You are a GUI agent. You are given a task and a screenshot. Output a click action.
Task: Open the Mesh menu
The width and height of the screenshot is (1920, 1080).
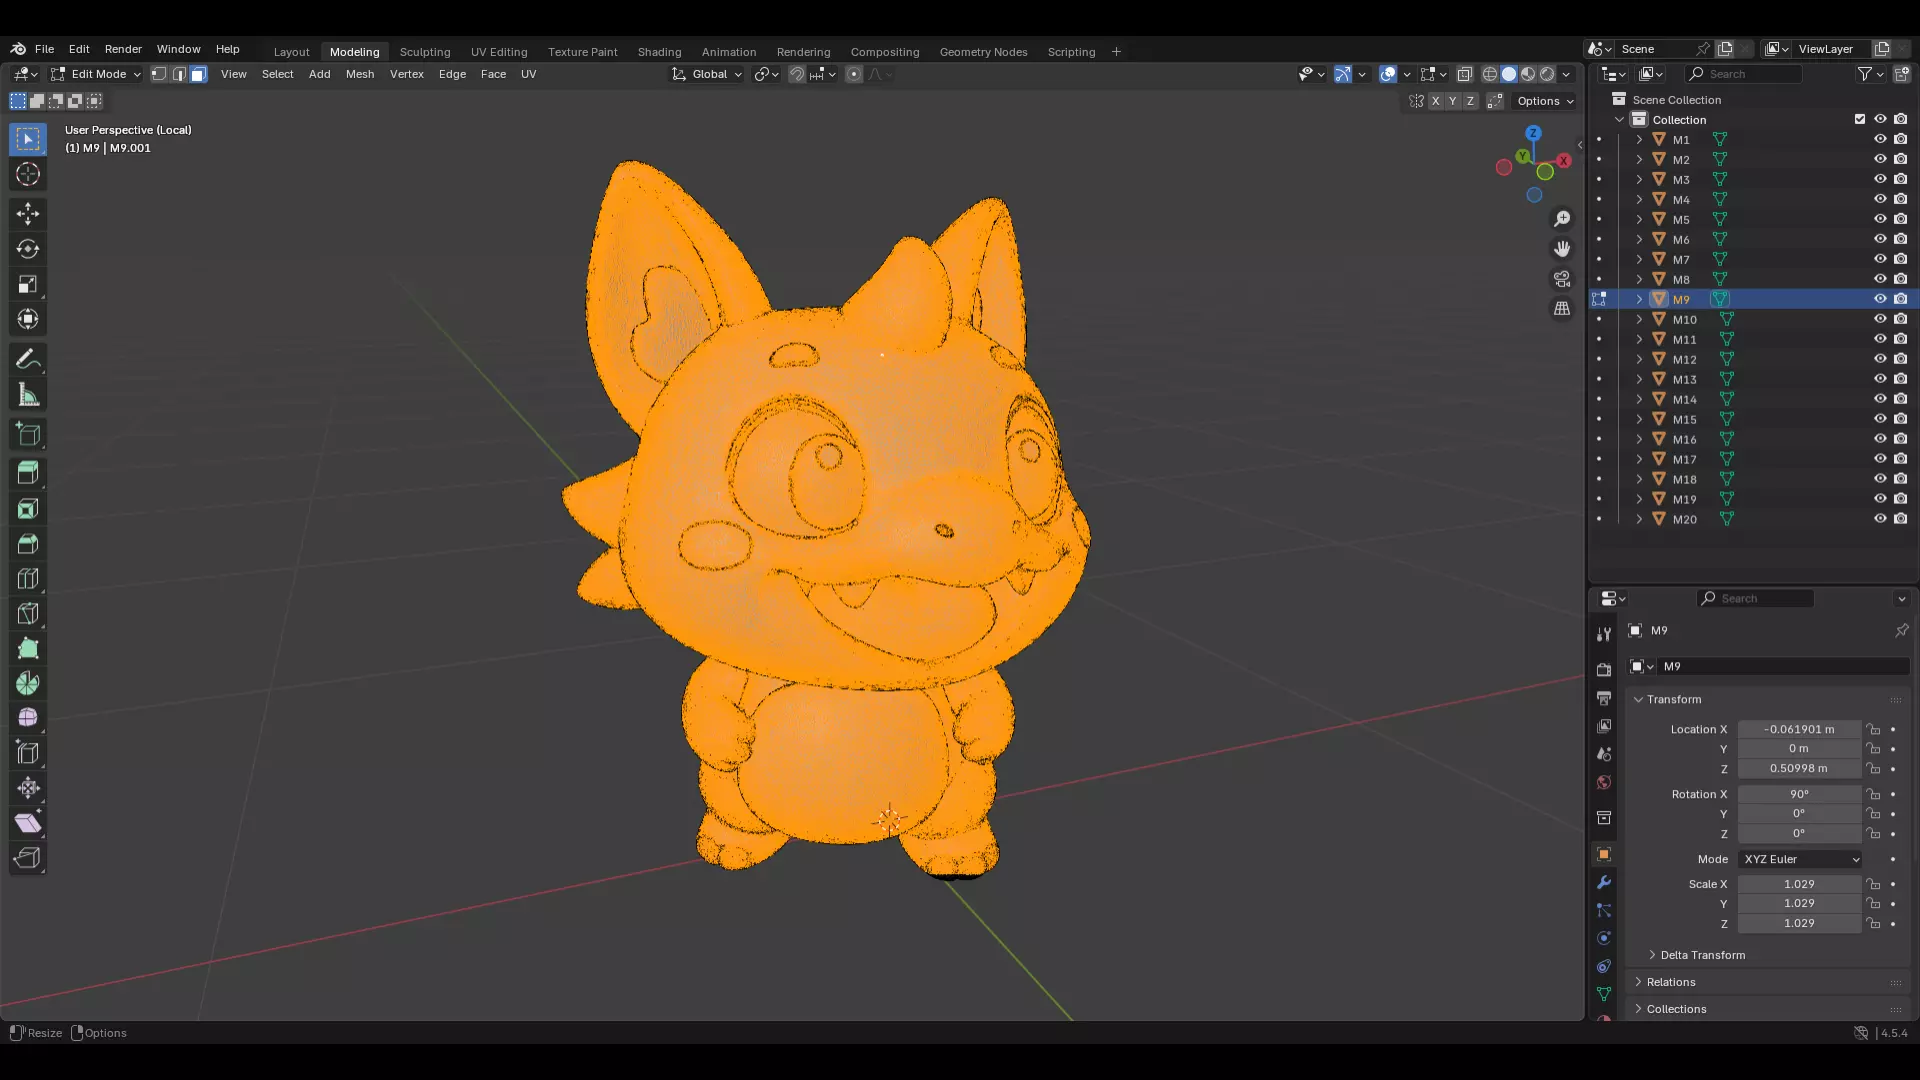tap(360, 74)
